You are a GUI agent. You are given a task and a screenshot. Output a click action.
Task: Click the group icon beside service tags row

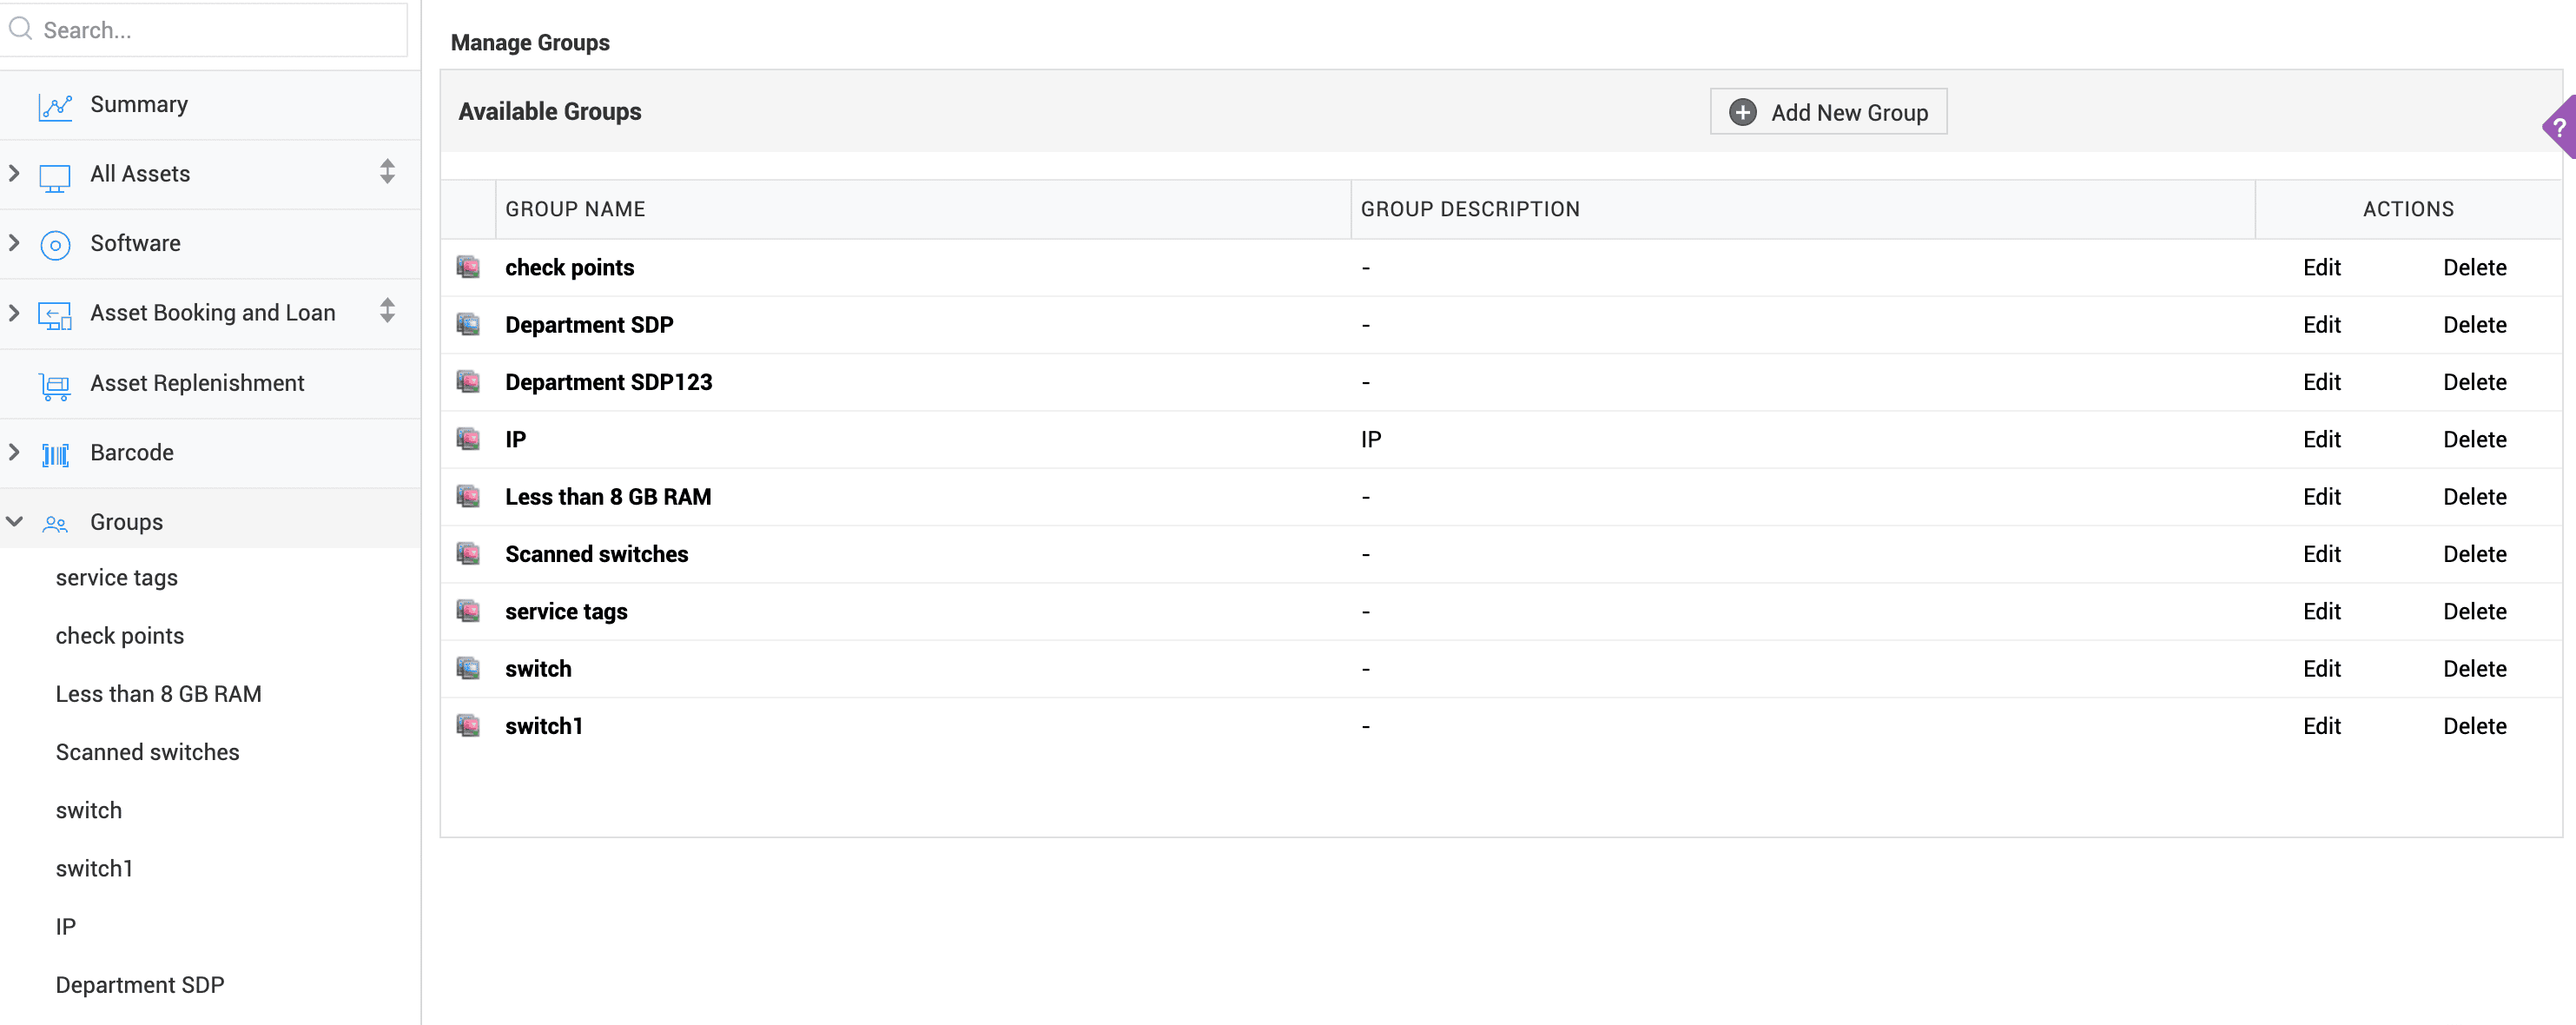coord(468,610)
